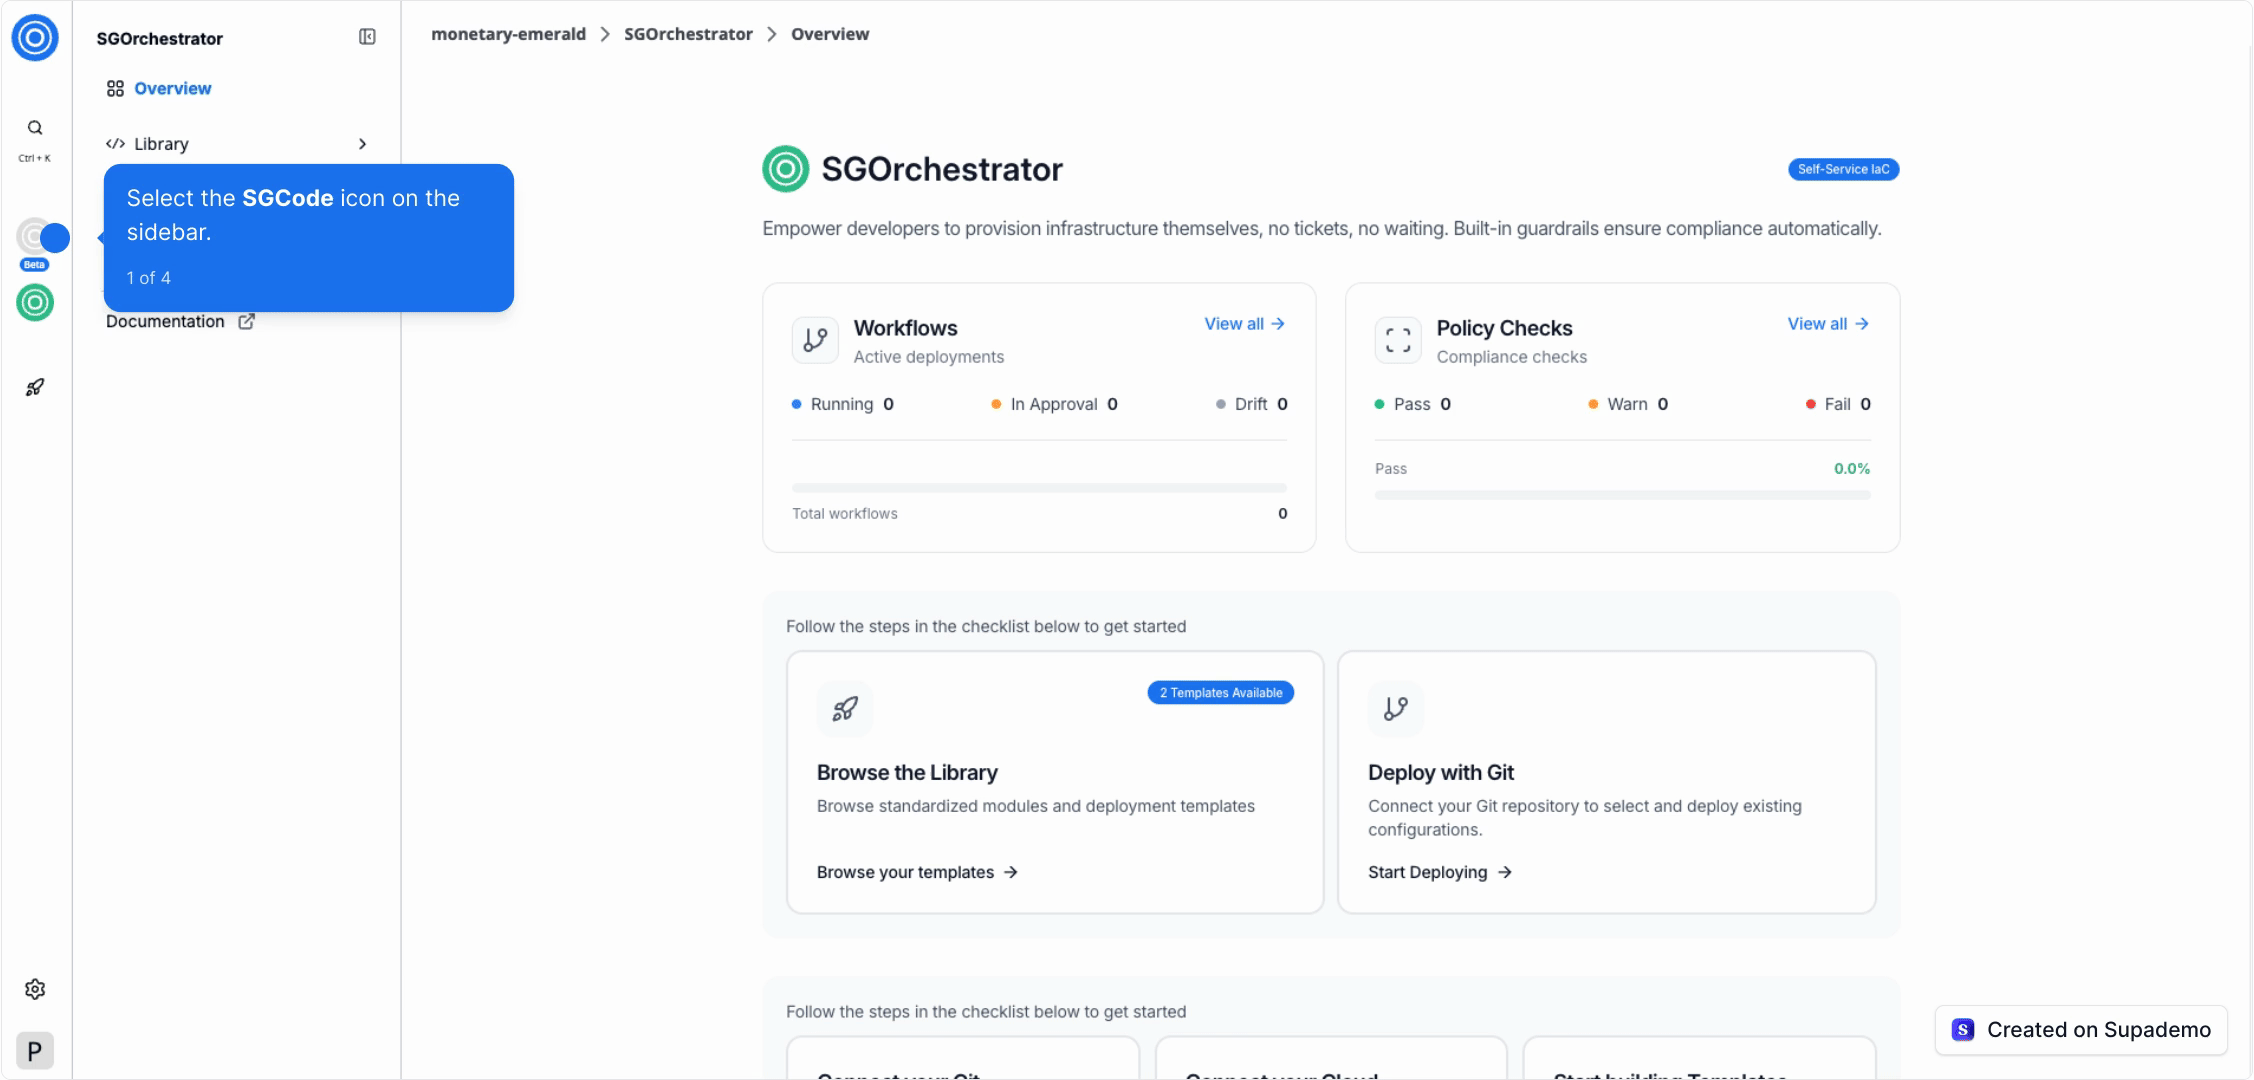Open search using the magnifier icon
Screen dimensions: 2254x1080
pos(35,128)
